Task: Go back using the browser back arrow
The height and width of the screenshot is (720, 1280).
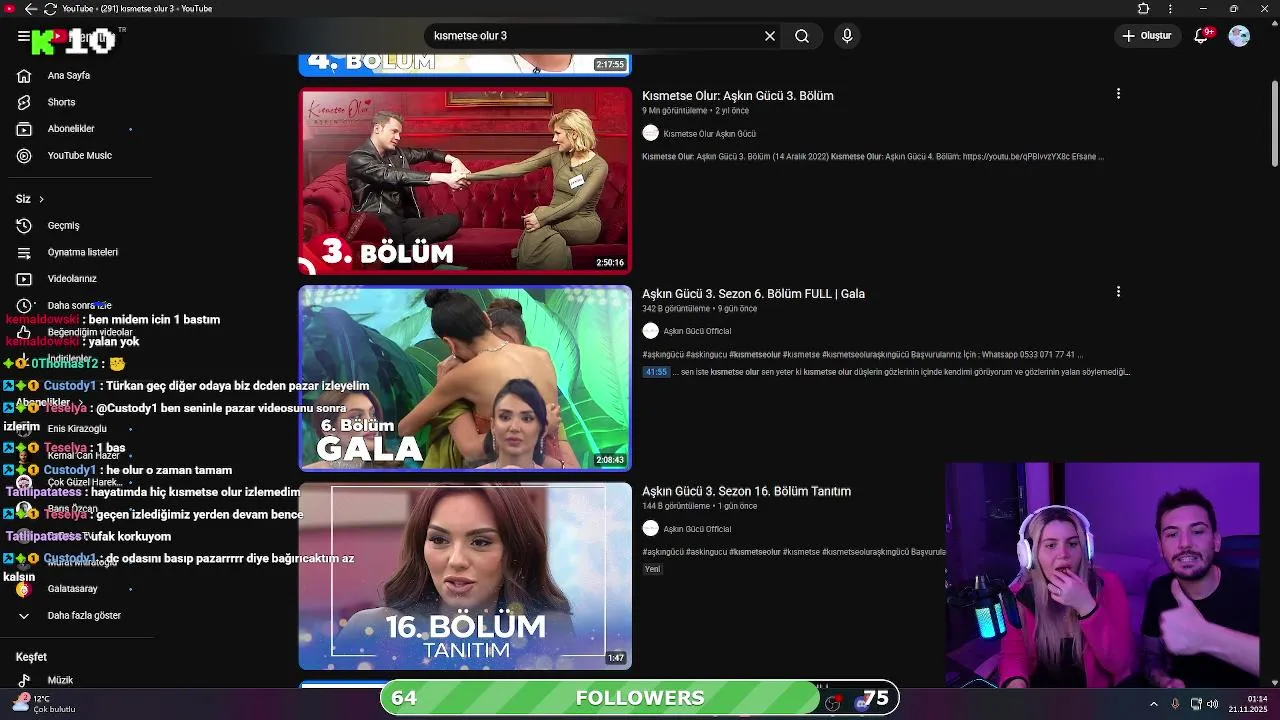Action: (30, 9)
